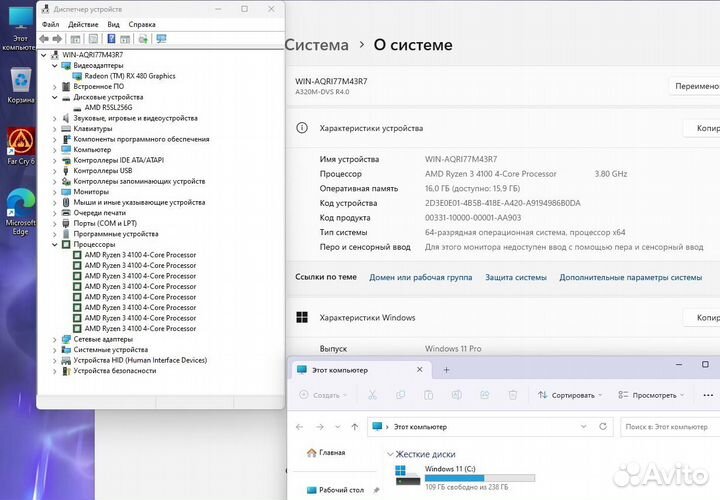Image resolution: width=720 pixels, height=500 pixels.
Task: Click the Cut scissors icon in Explorer toolbar
Action: coord(372,395)
